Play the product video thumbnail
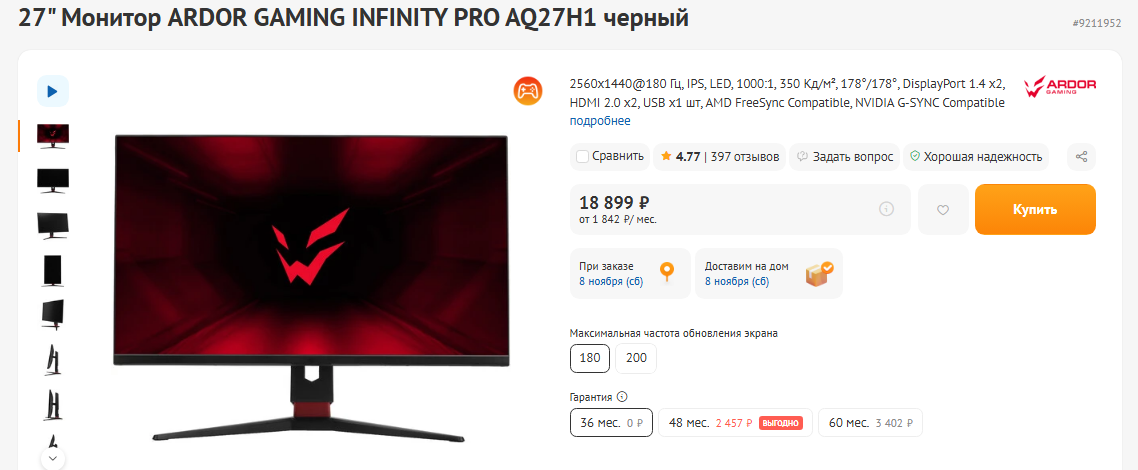 pos(53,91)
